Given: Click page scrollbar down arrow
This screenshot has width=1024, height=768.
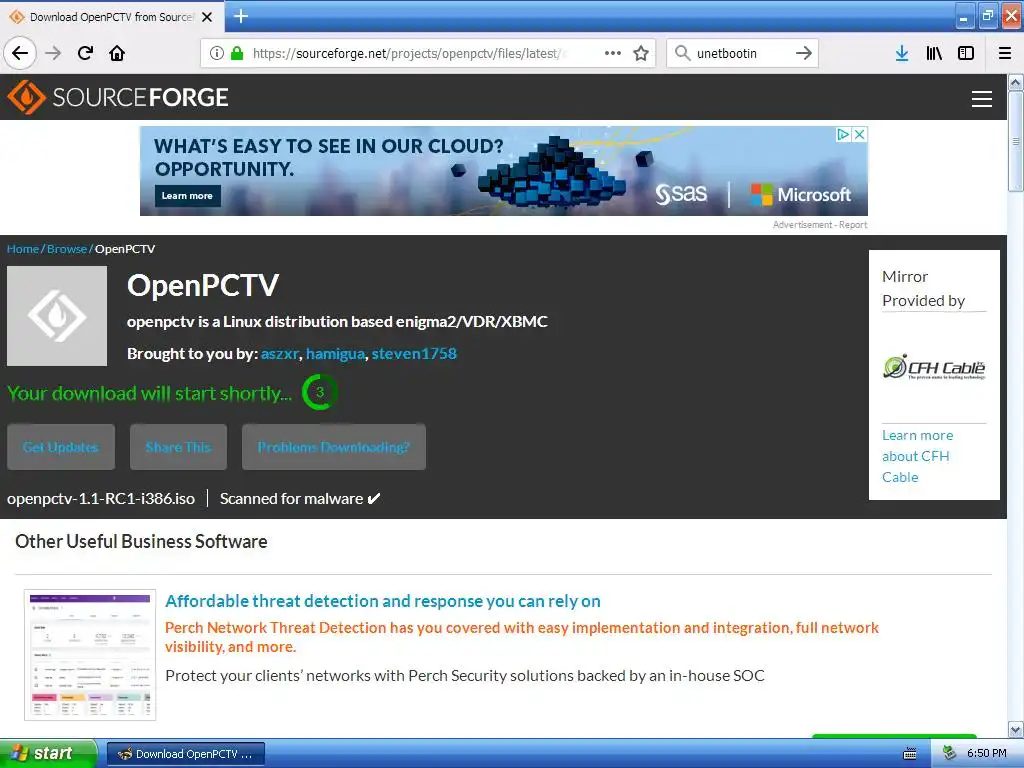Looking at the screenshot, I should (1016, 729).
